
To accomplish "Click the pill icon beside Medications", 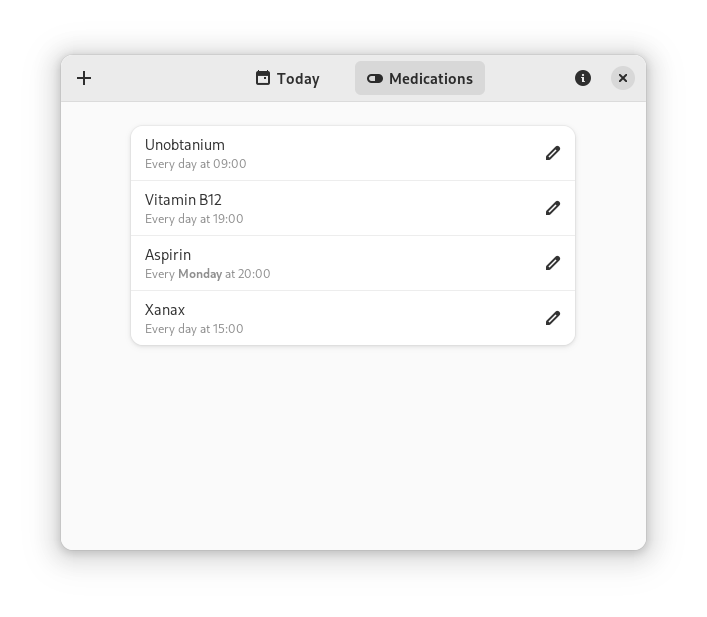I will tap(375, 78).
